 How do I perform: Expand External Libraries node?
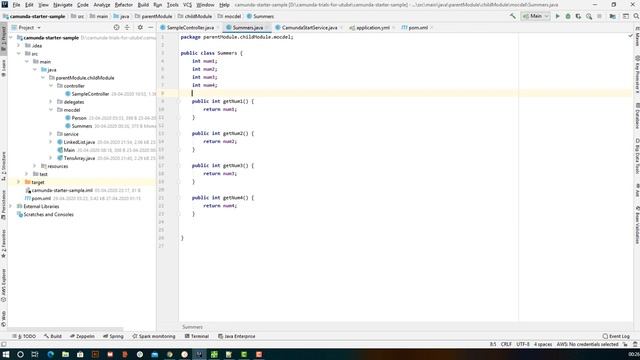coord(11,206)
